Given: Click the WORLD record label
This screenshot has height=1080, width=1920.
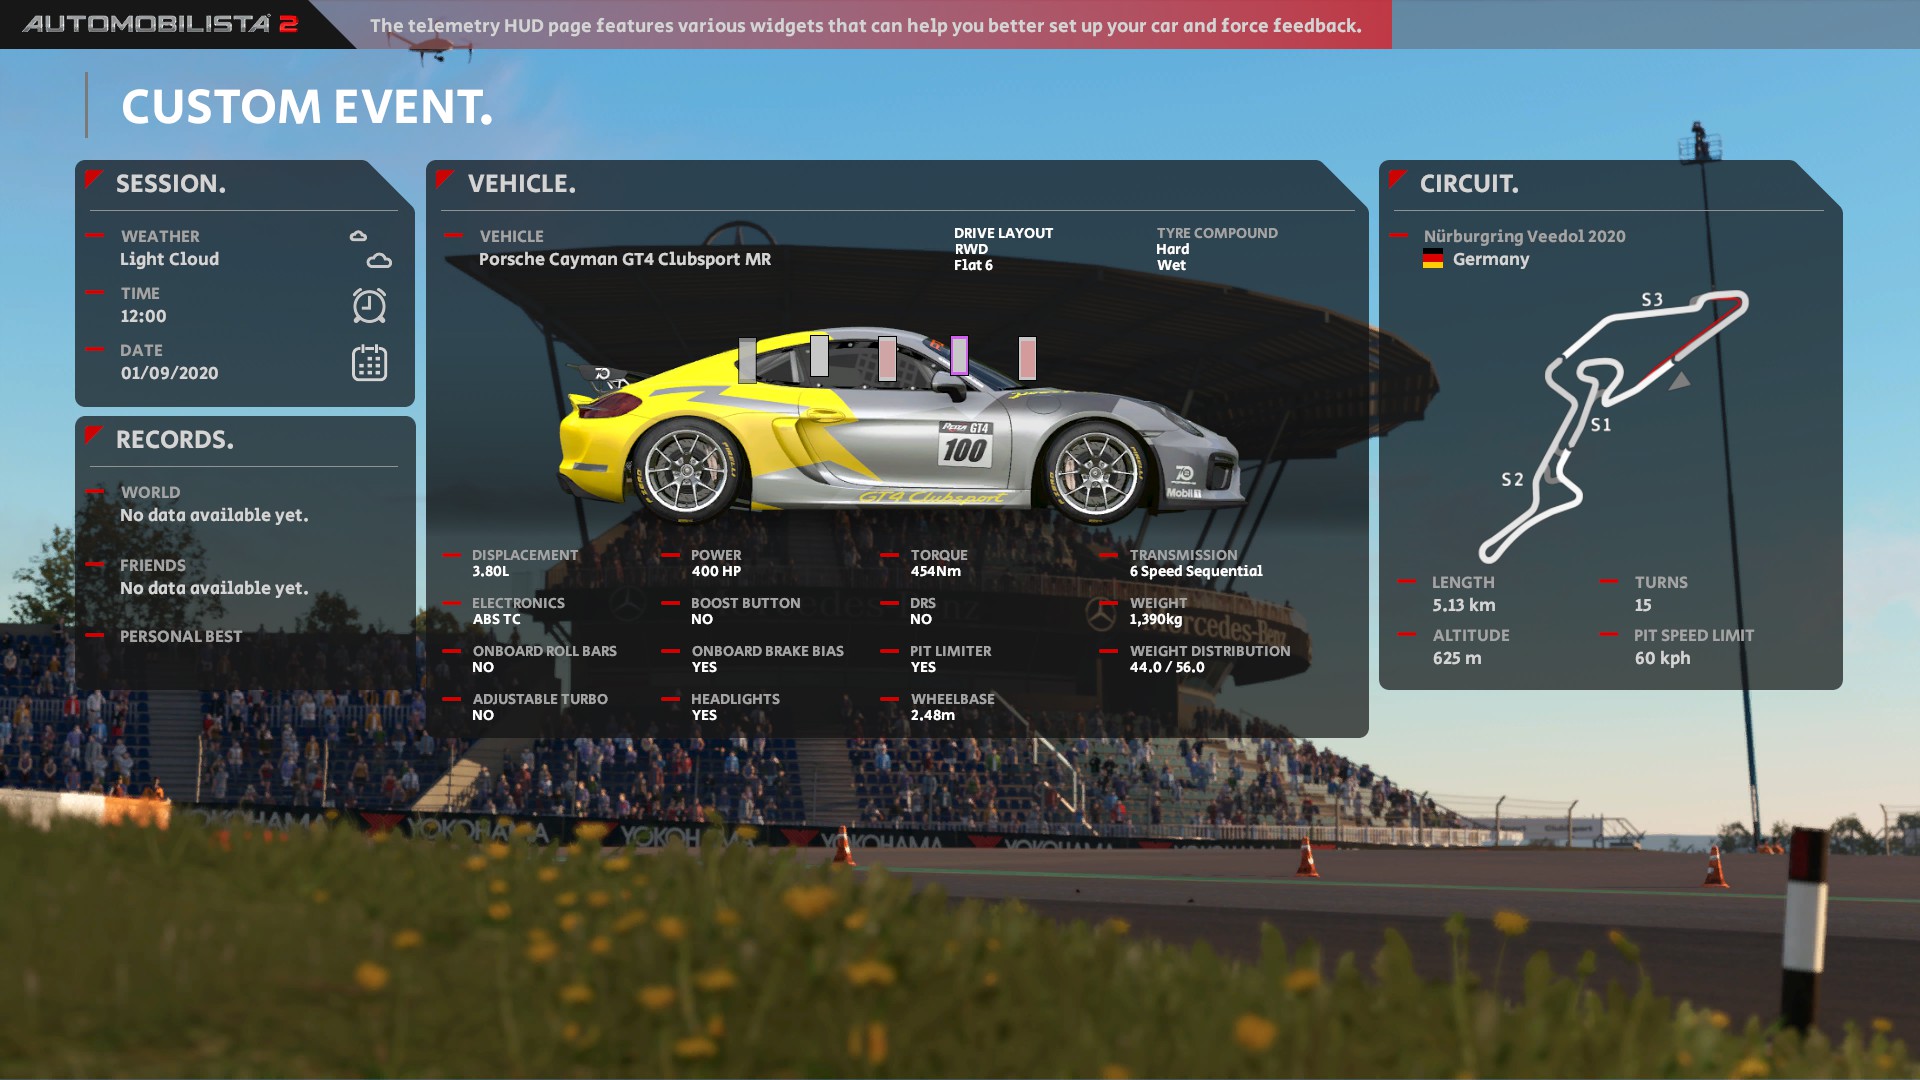Looking at the screenshot, I should pos(150,492).
